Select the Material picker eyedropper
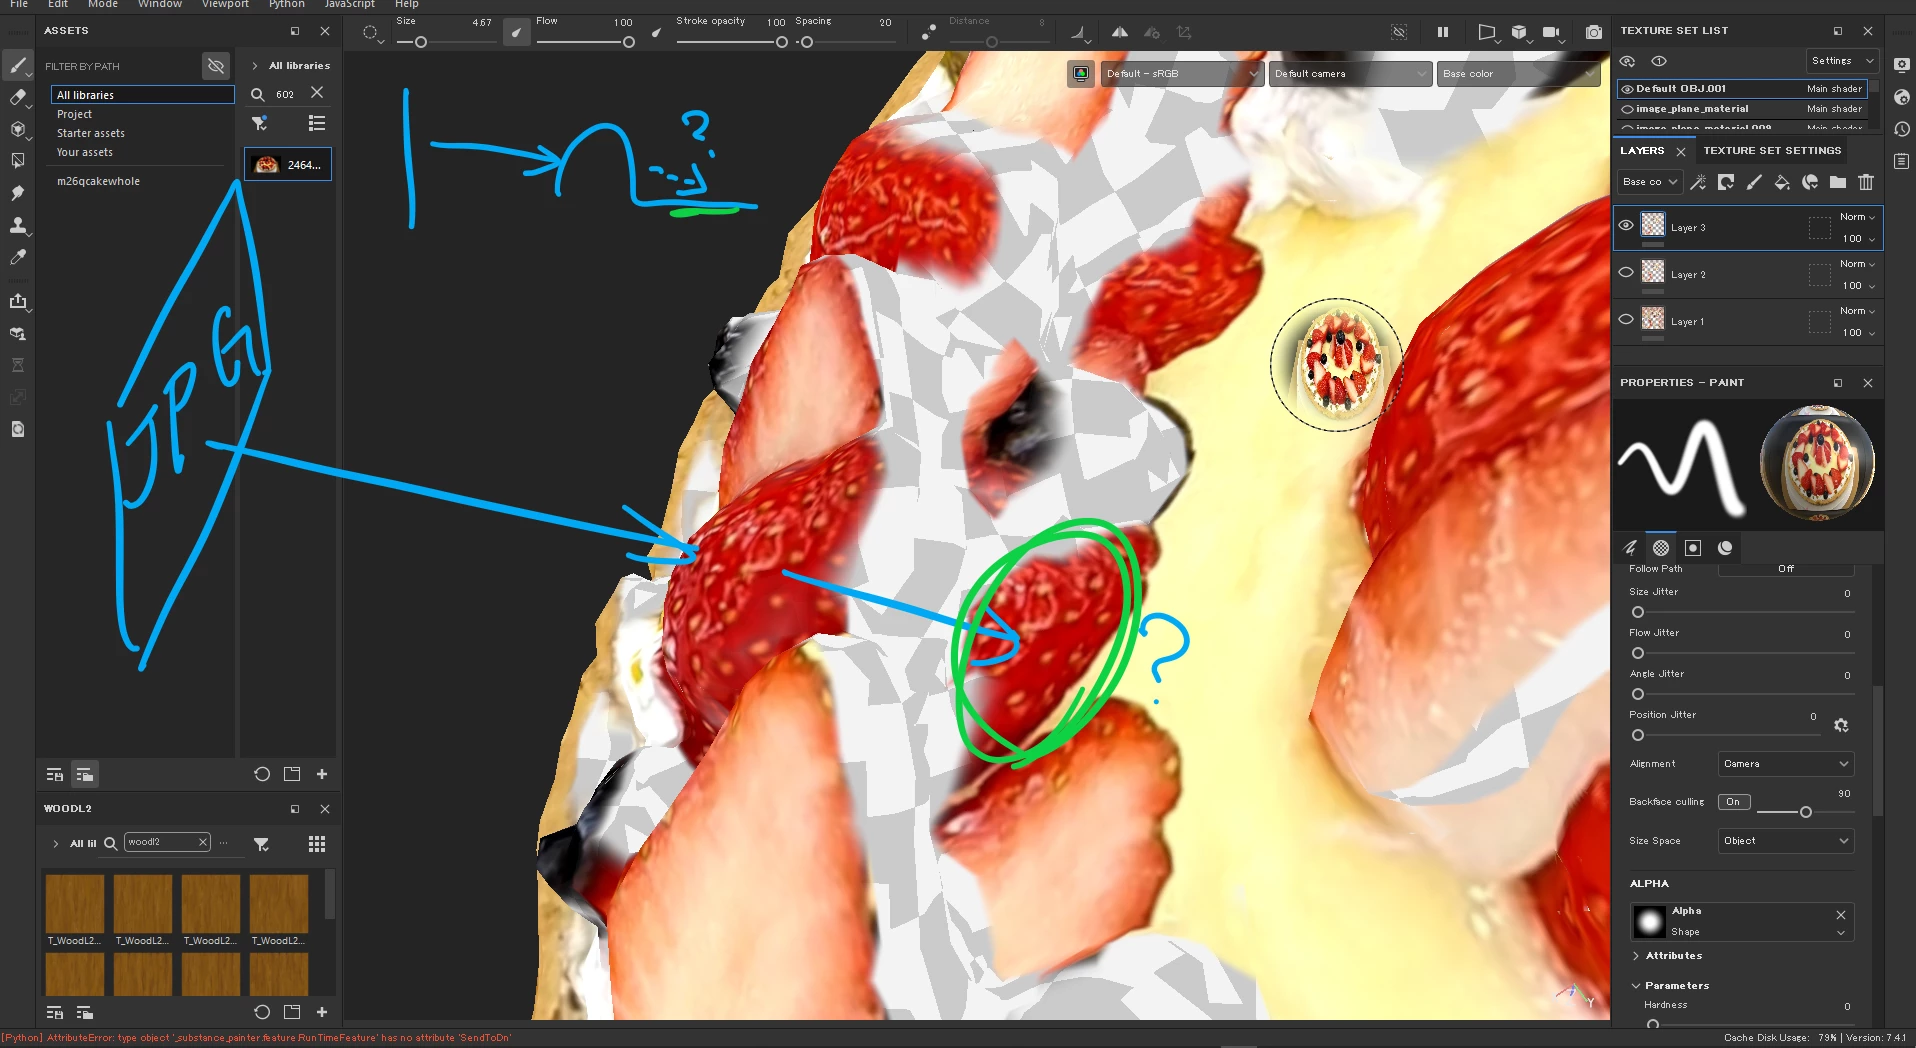Viewport: 1916px width, 1048px height. [x=18, y=257]
